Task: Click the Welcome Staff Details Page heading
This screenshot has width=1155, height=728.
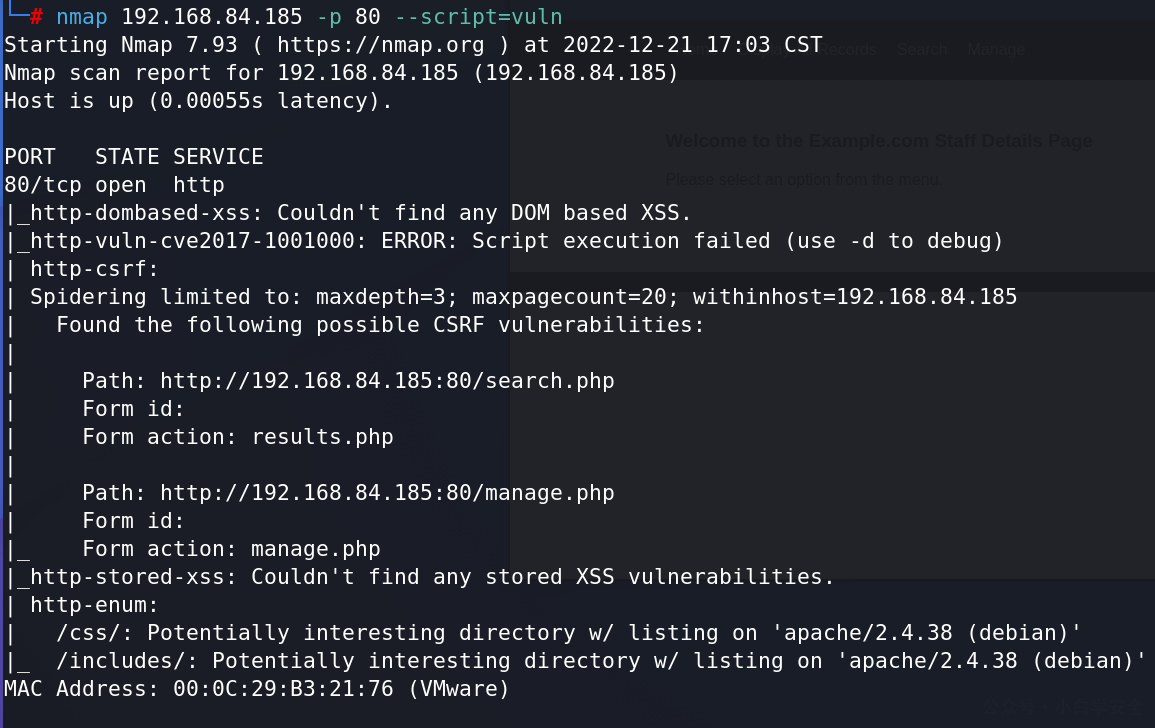Action: tap(879, 141)
